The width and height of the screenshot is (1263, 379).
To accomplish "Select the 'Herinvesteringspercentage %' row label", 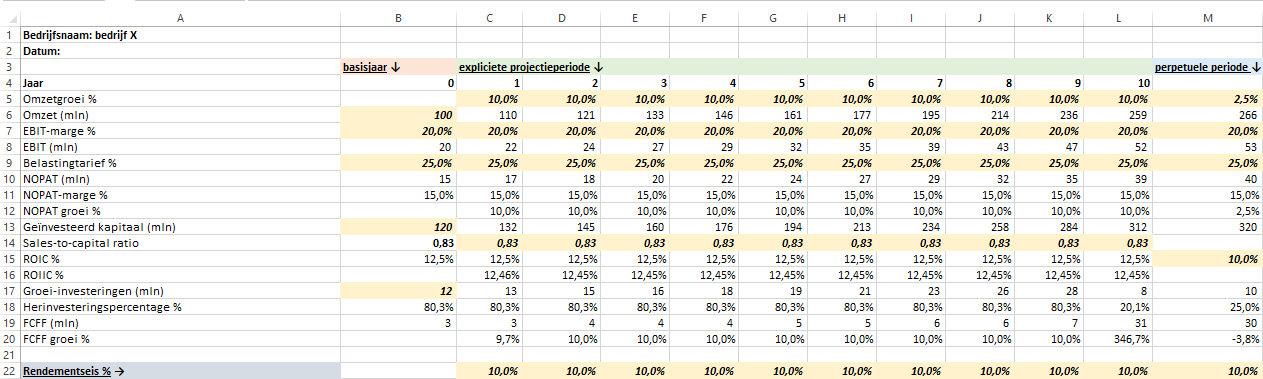I will (x=180, y=307).
